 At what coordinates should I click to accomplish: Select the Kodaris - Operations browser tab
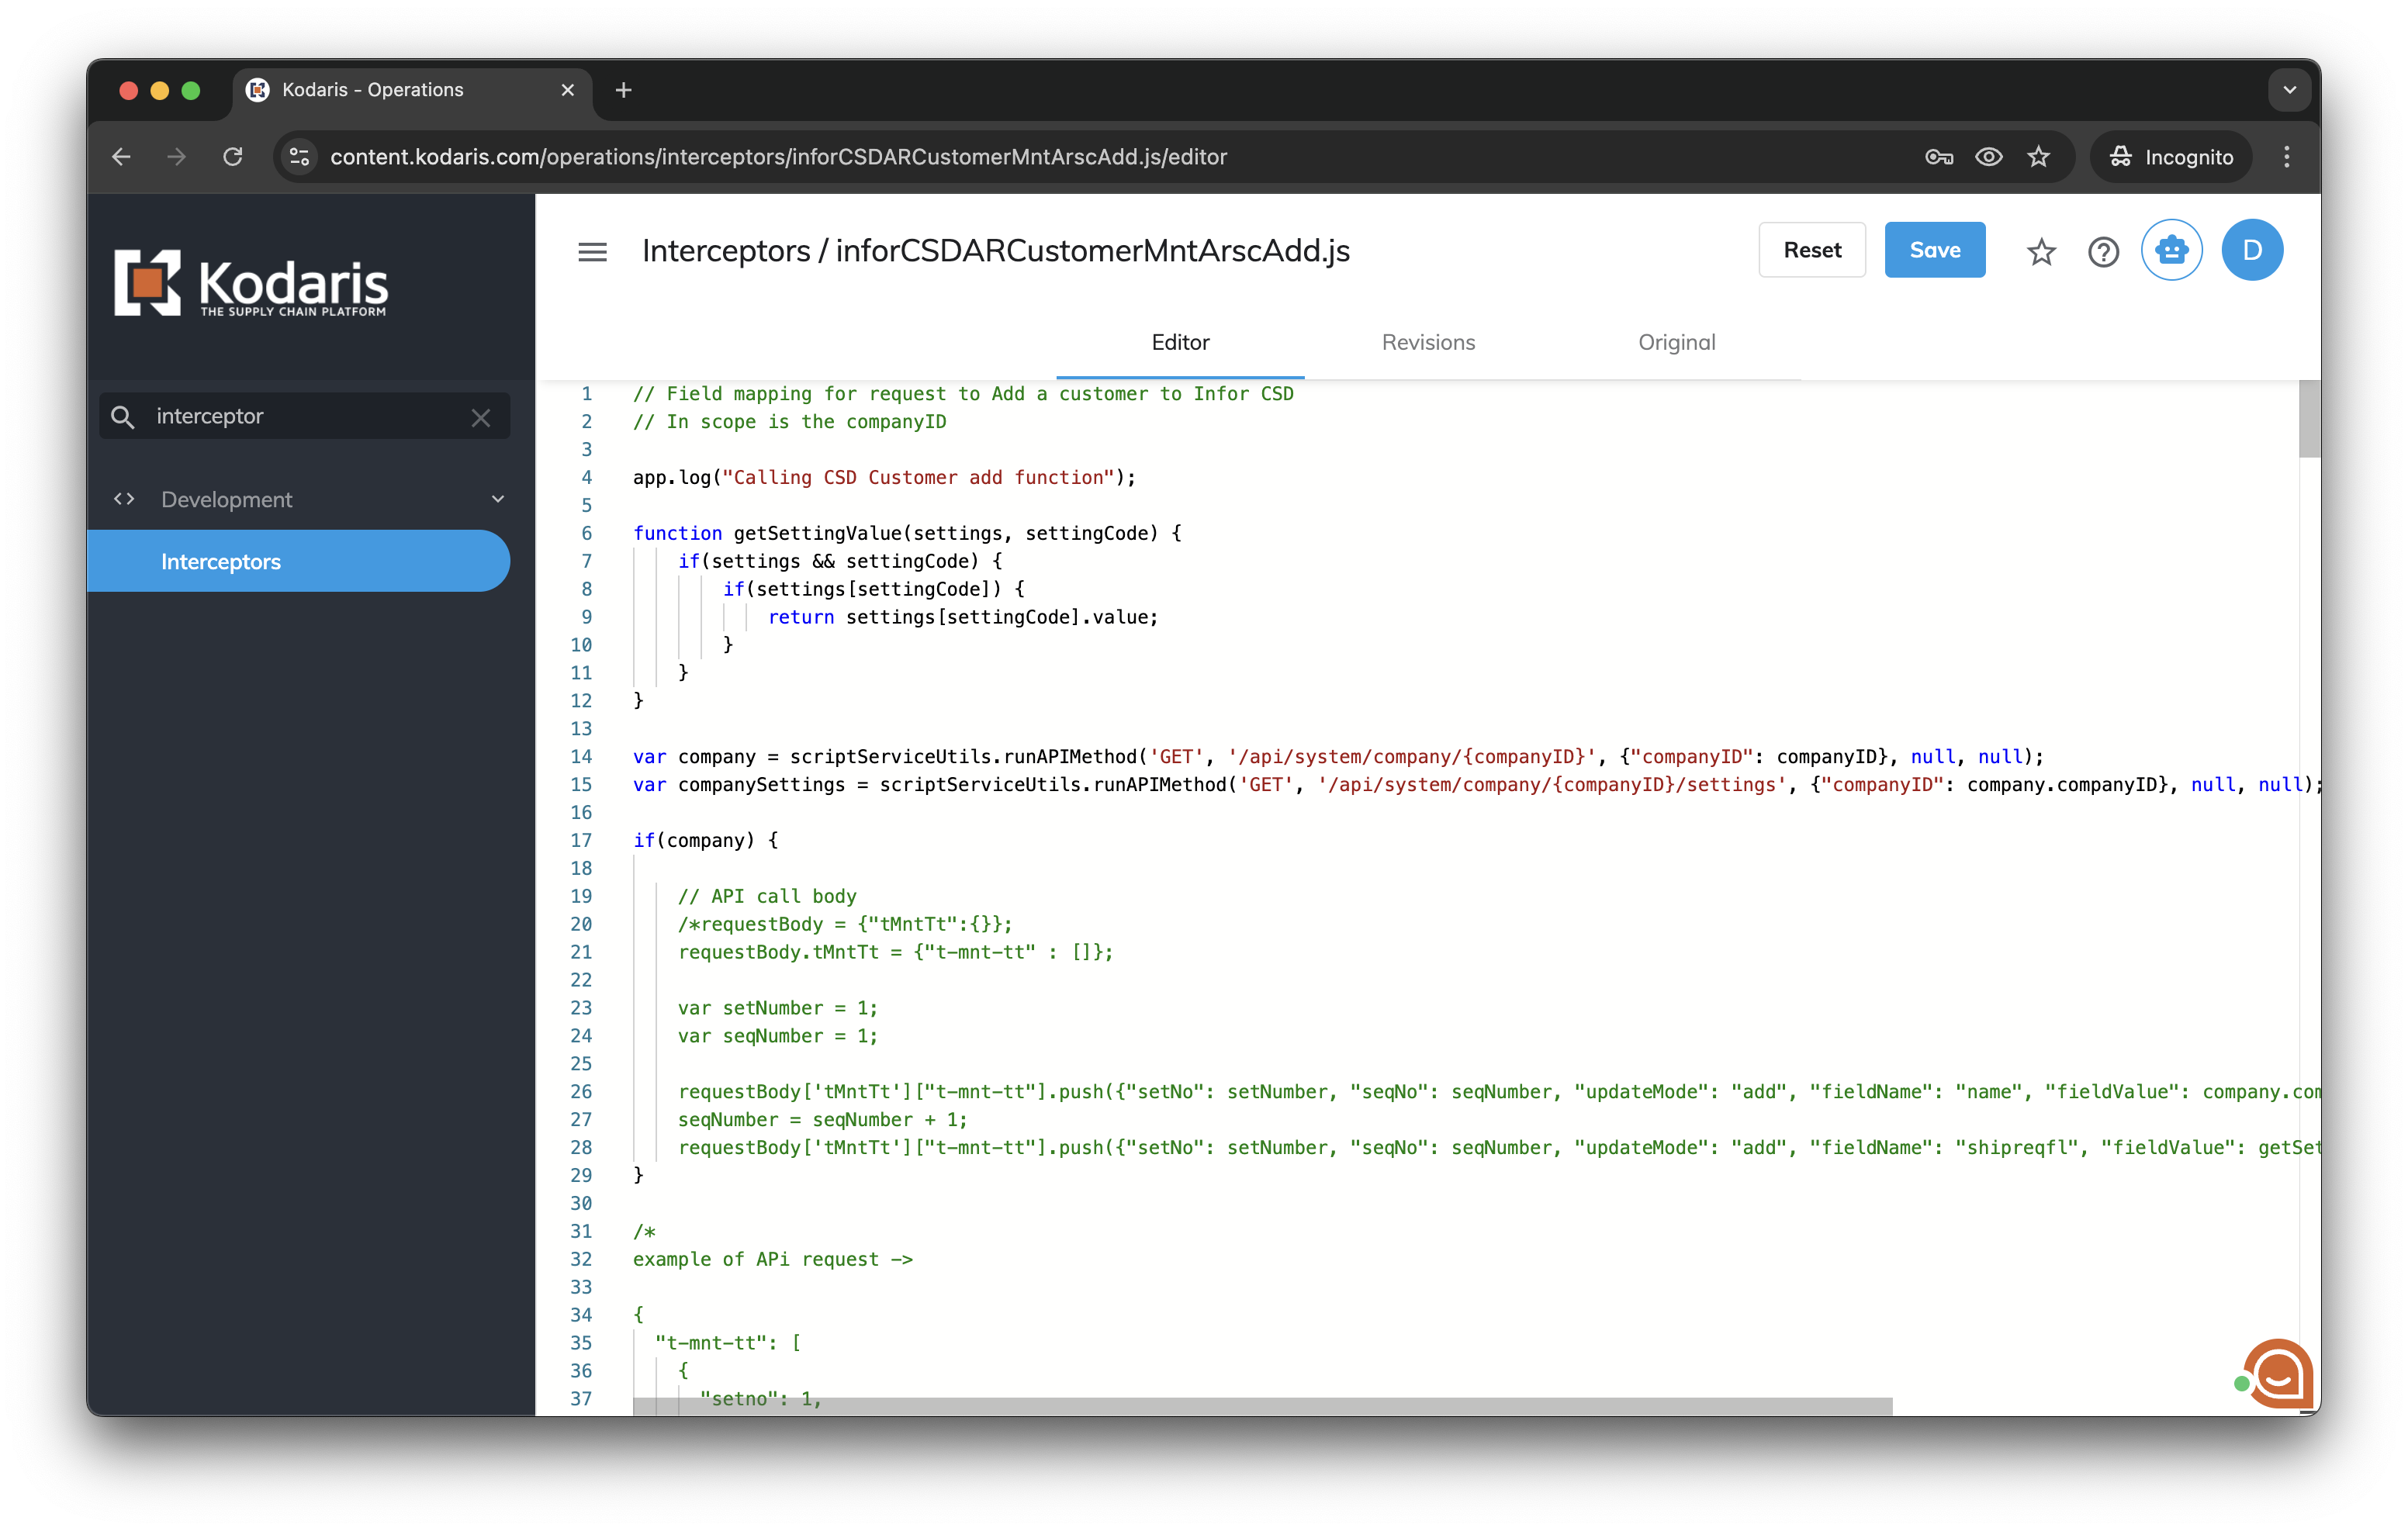tap(410, 90)
